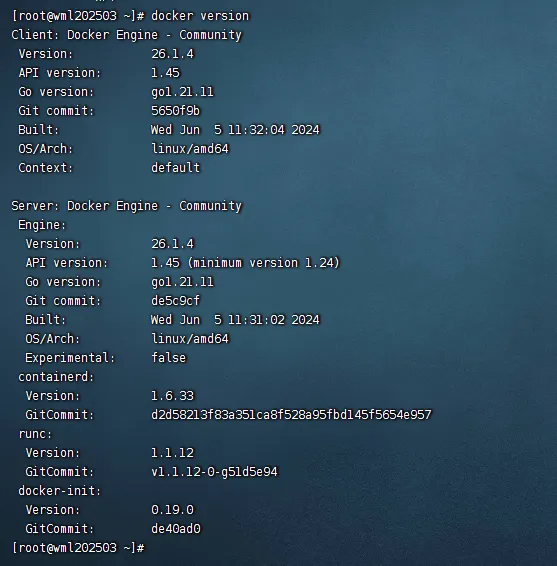Click the Context value 'default'
This screenshot has height=566, width=557.
tap(175, 168)
